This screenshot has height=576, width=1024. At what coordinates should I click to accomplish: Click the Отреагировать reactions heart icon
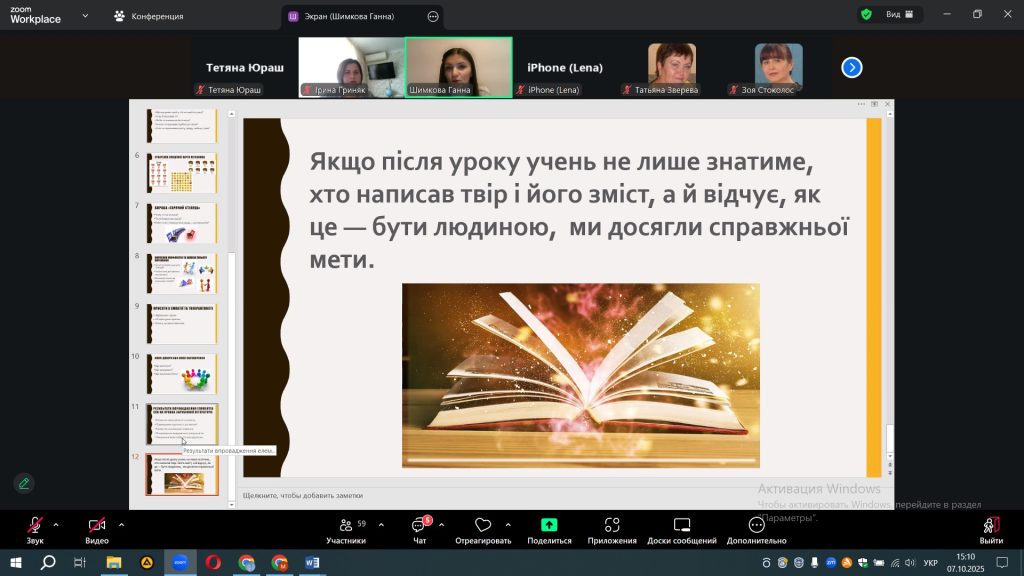click(x=483, y=526)
